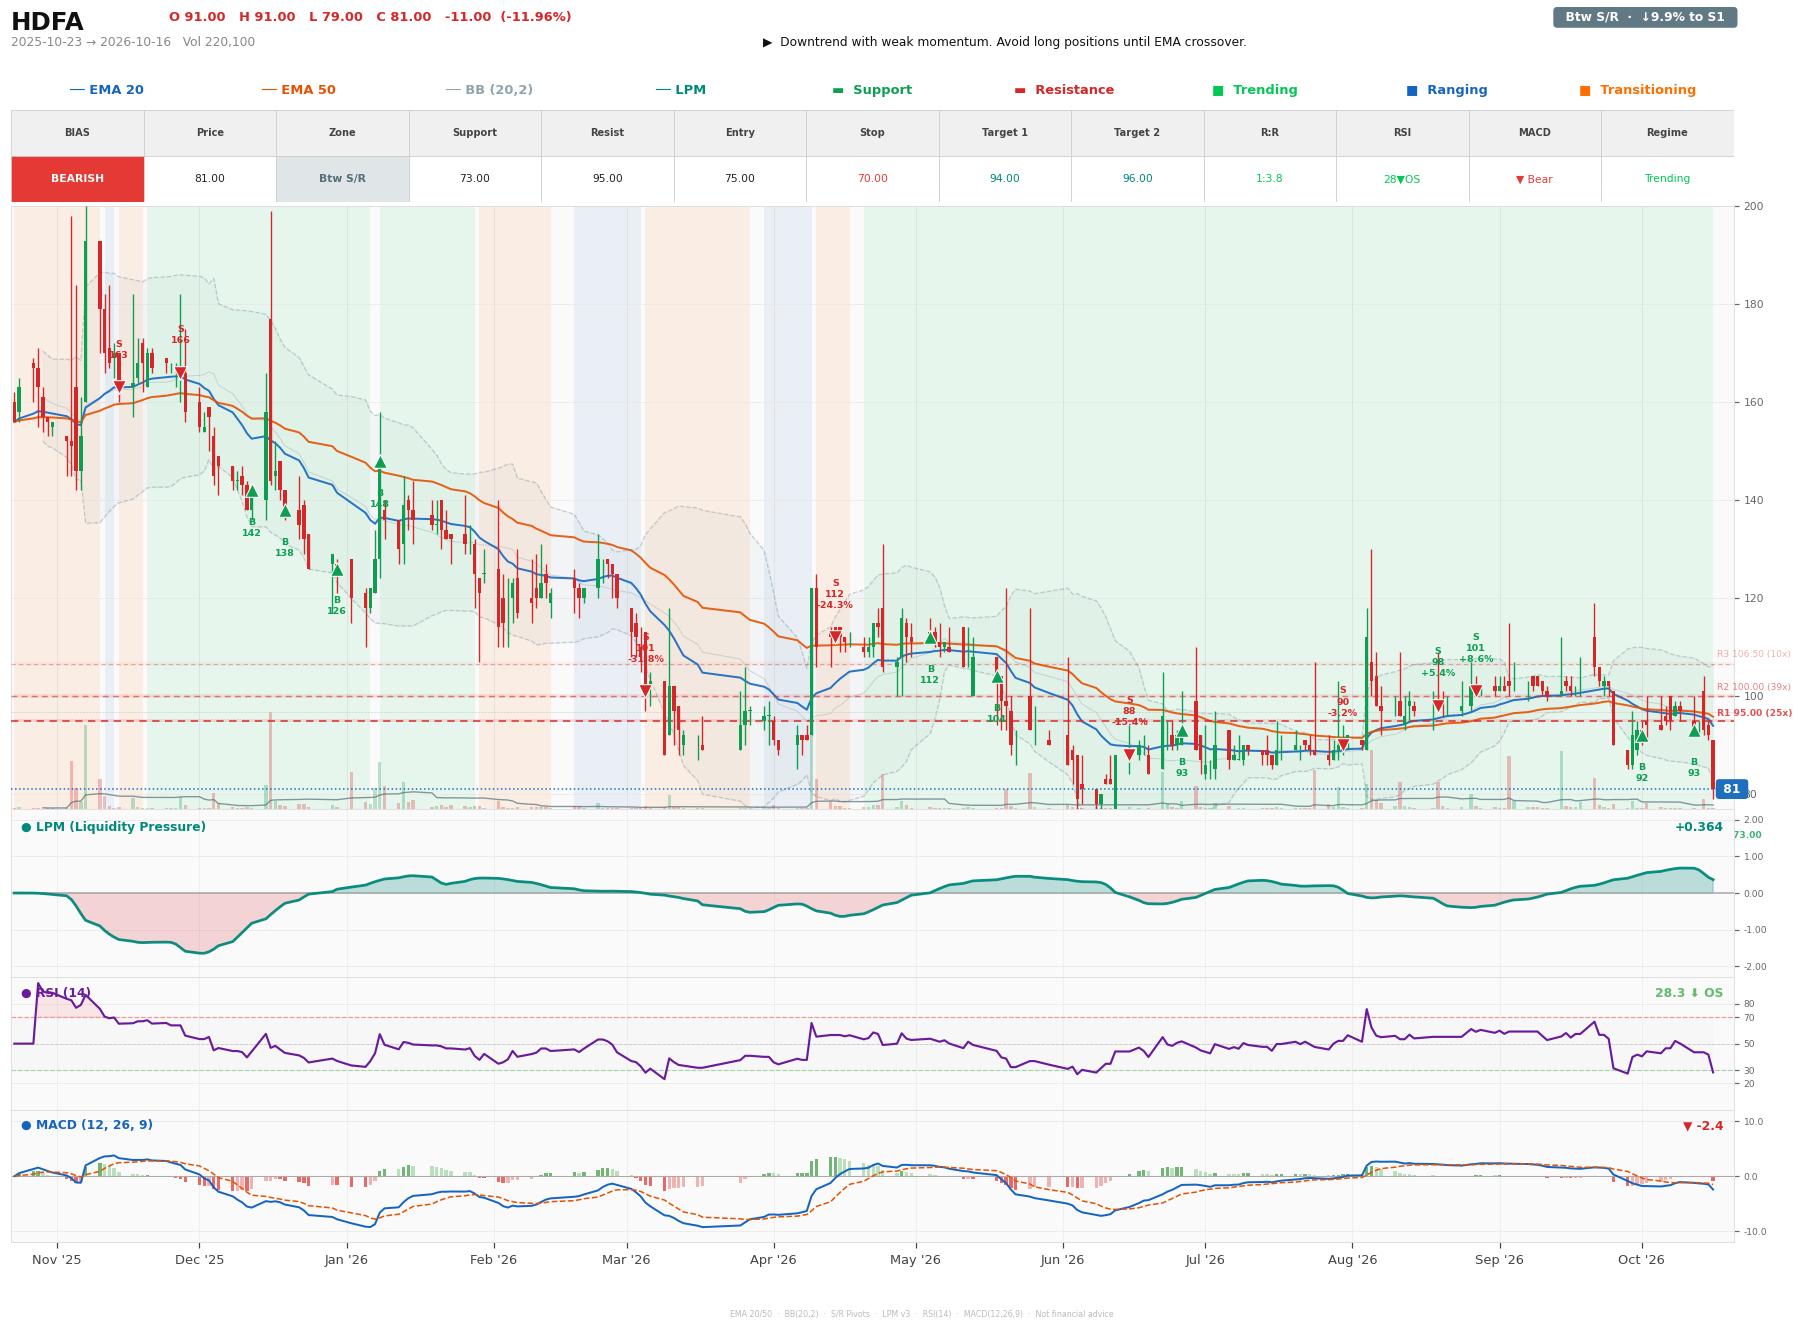Click the buy marker labeled B 126
The width and height of the screenshot is (1803, 1330).
pyautogui.click(x=337, y=570)
